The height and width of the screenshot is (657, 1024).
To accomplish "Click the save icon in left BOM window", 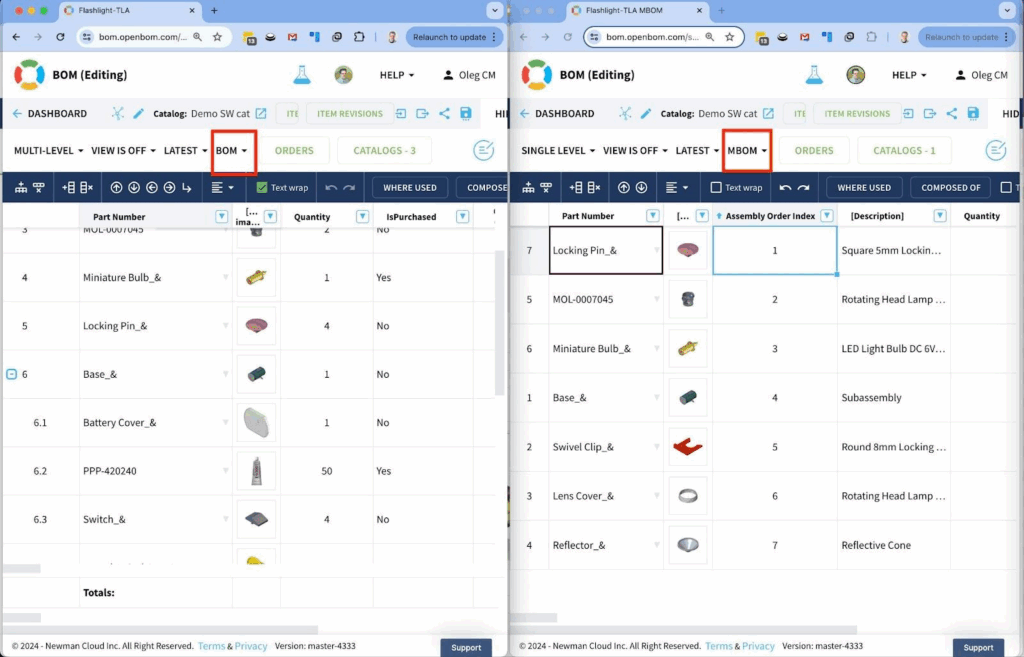I will click(466, 114).
